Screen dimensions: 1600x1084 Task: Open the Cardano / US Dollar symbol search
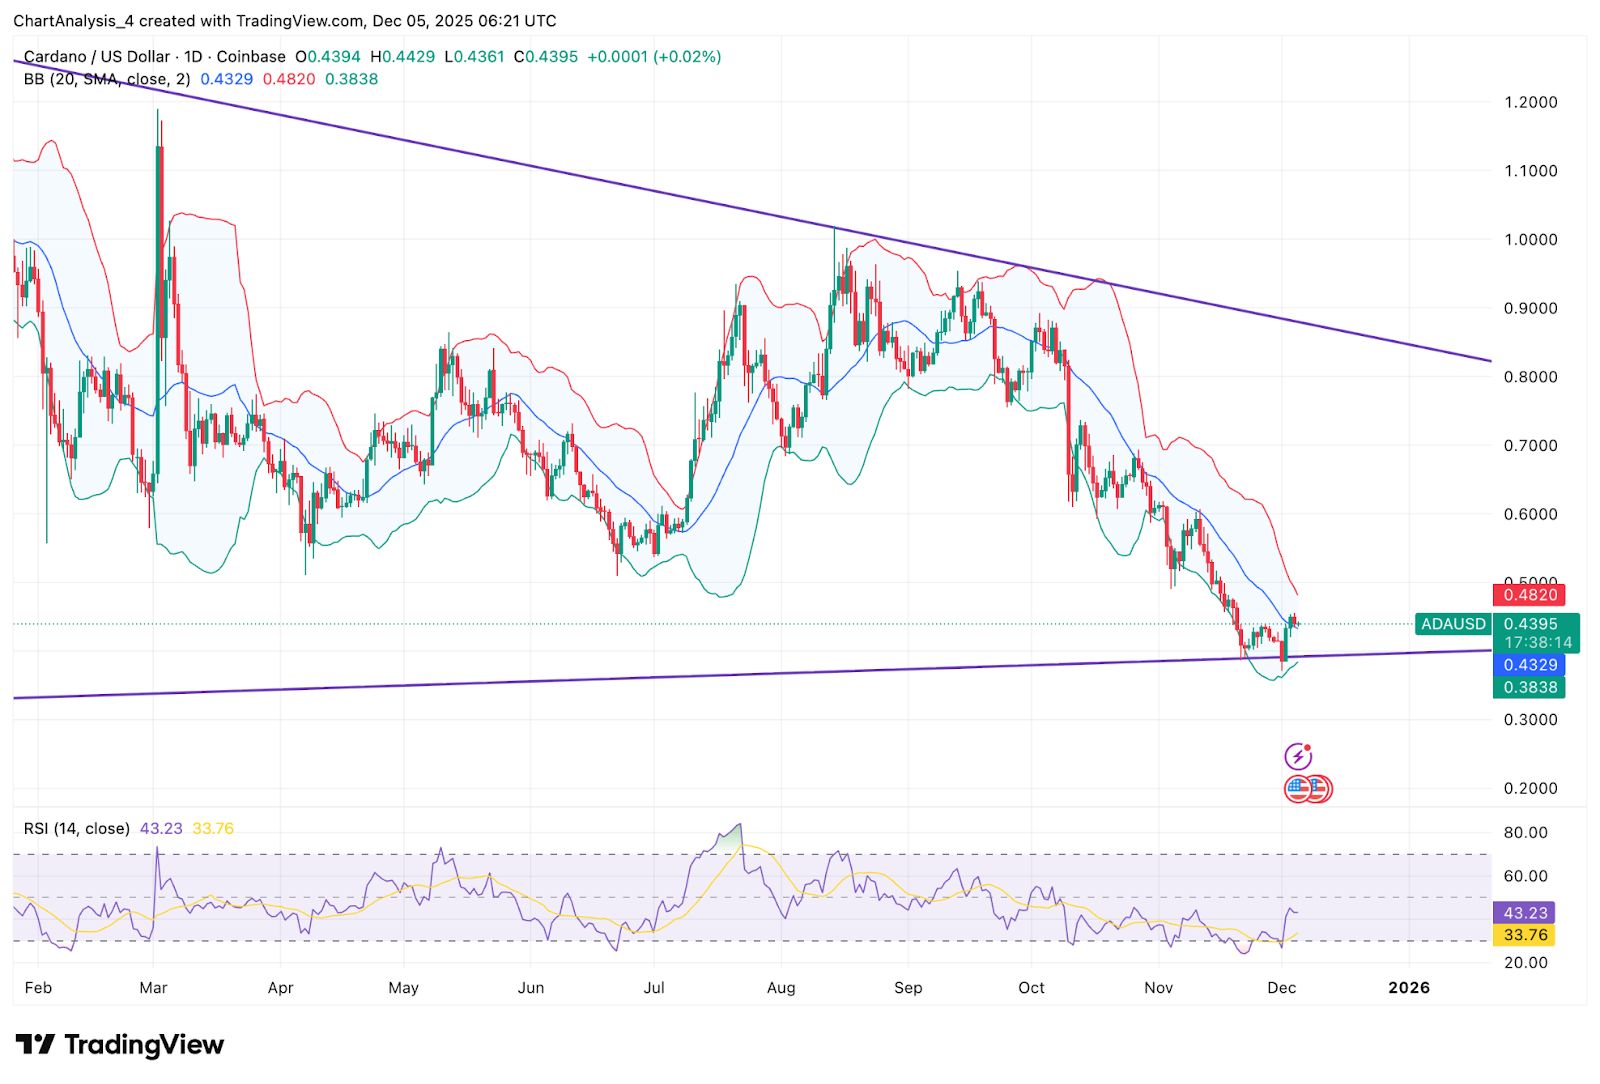[x=95, y=57]
